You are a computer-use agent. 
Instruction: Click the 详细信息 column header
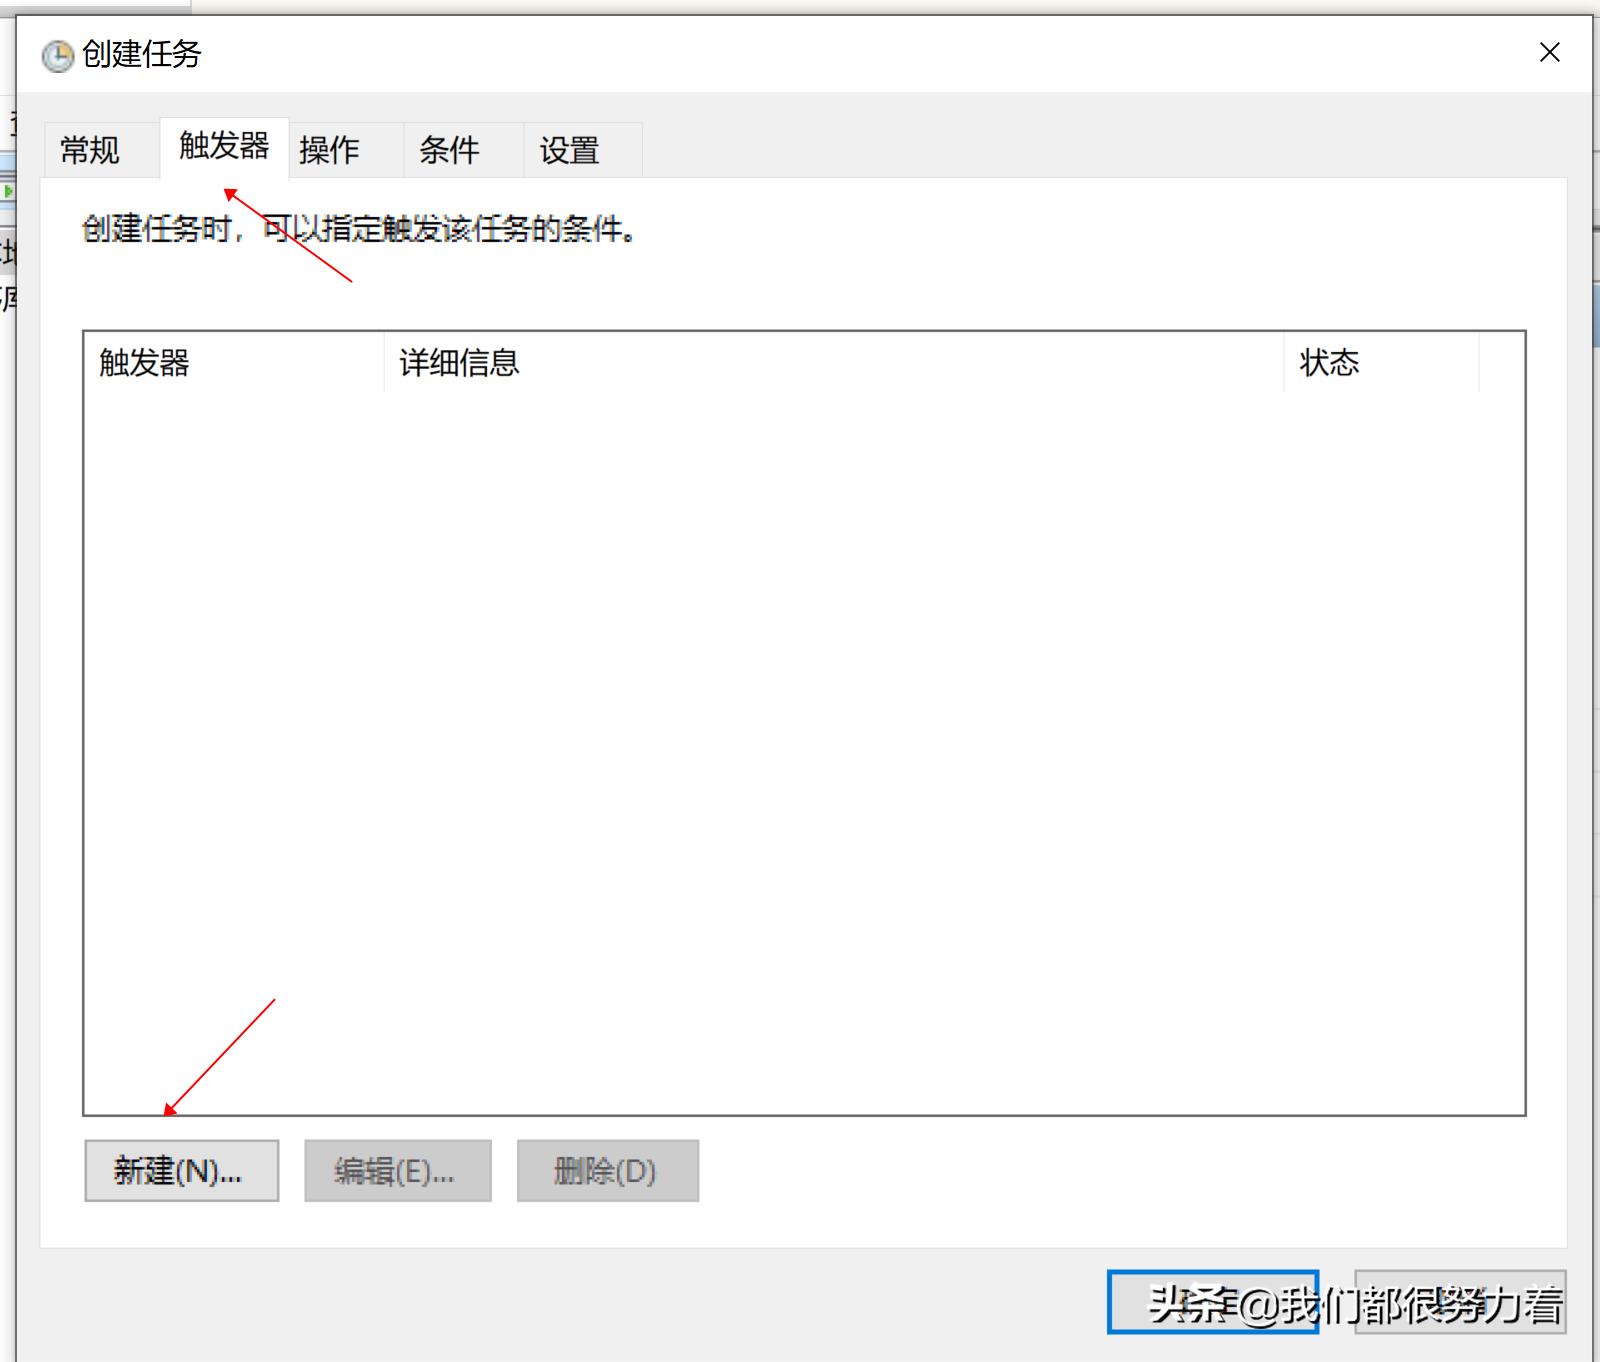457,363
